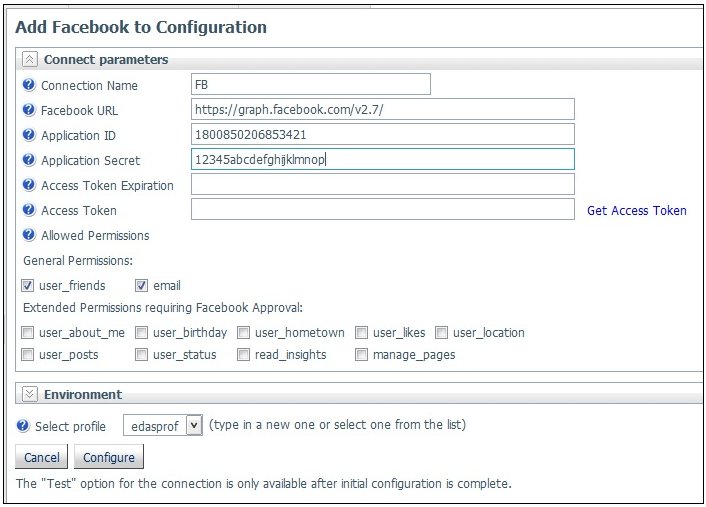Viewport: 706px width, 507px height.
Task: Open help icon for Allowed Permissions
Action: (29, 235)
